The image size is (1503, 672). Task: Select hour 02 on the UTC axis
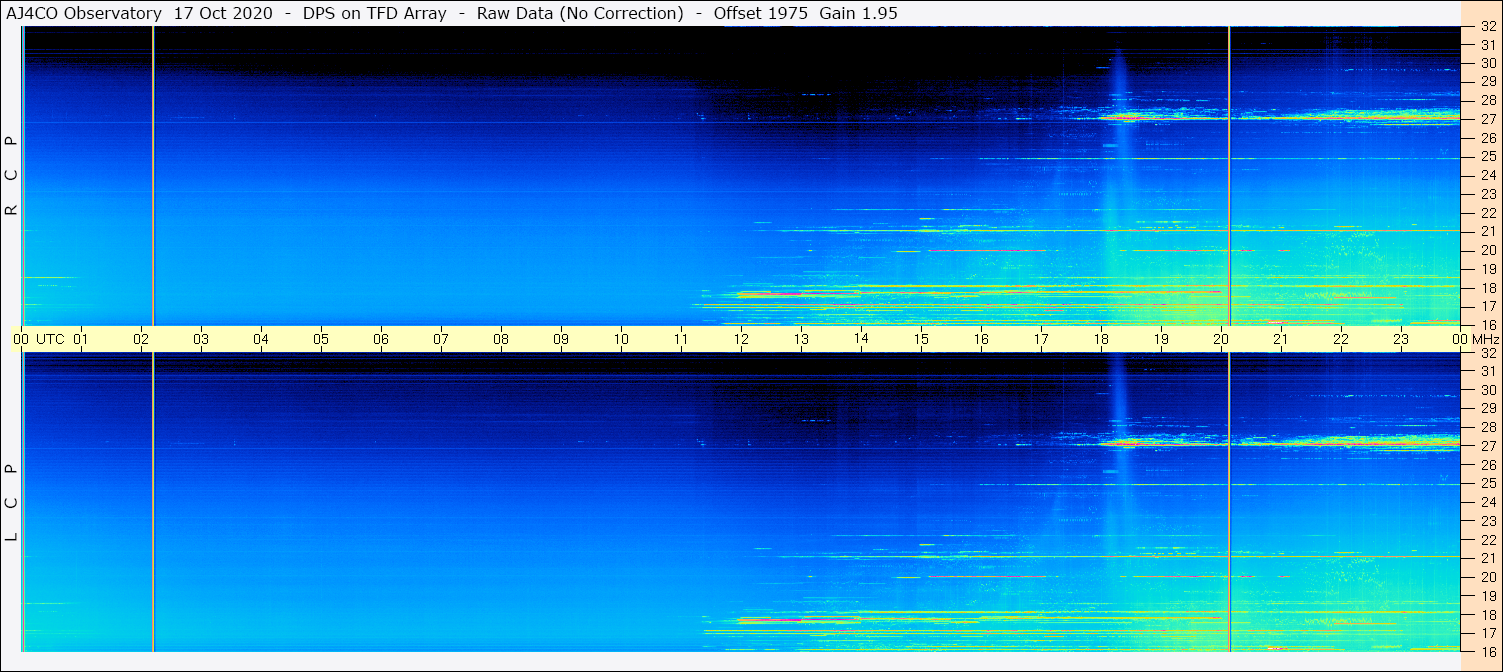pos(141,339)
